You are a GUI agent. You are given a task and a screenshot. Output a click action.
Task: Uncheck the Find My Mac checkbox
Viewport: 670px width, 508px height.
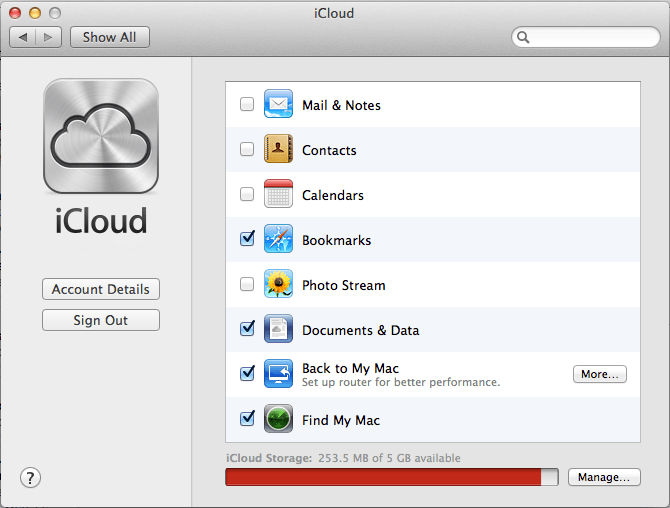[x=247, y=419]
